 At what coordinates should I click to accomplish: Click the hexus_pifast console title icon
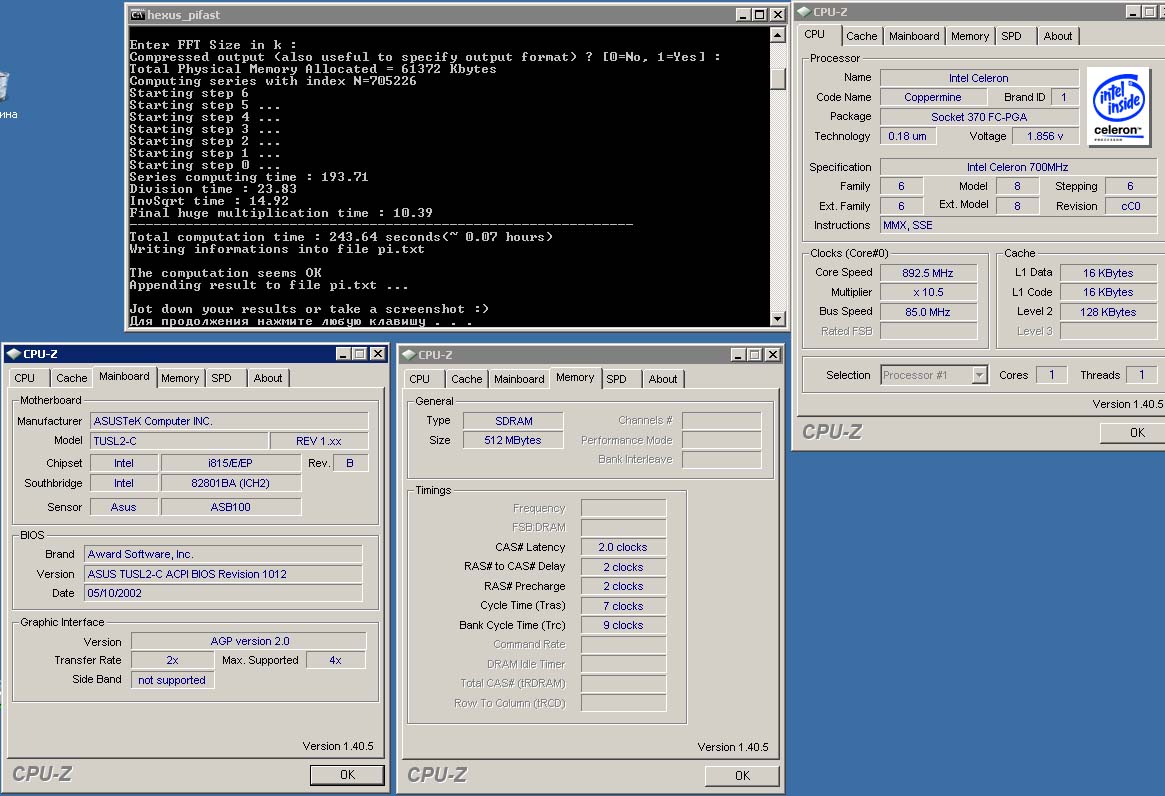pos(137,14)
